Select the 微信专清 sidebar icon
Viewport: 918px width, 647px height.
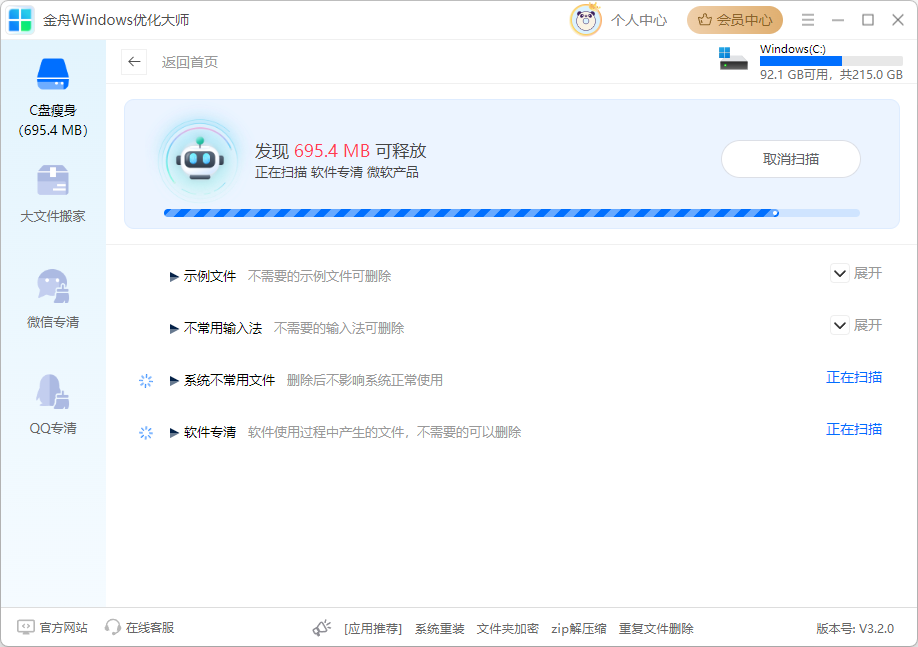53,287
